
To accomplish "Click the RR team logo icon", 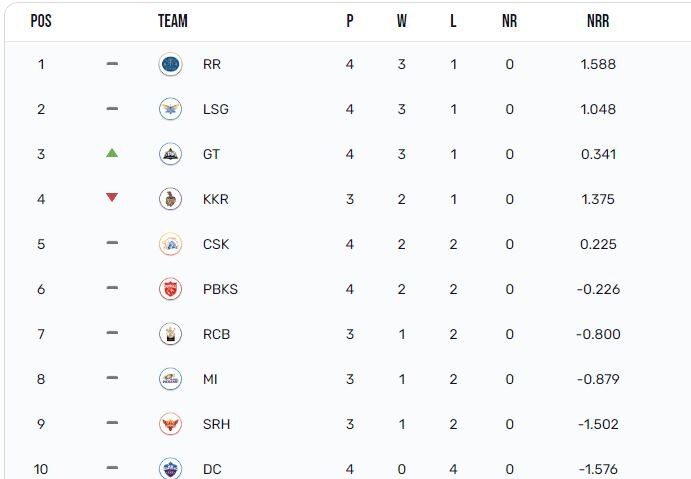I will (170, 64).
